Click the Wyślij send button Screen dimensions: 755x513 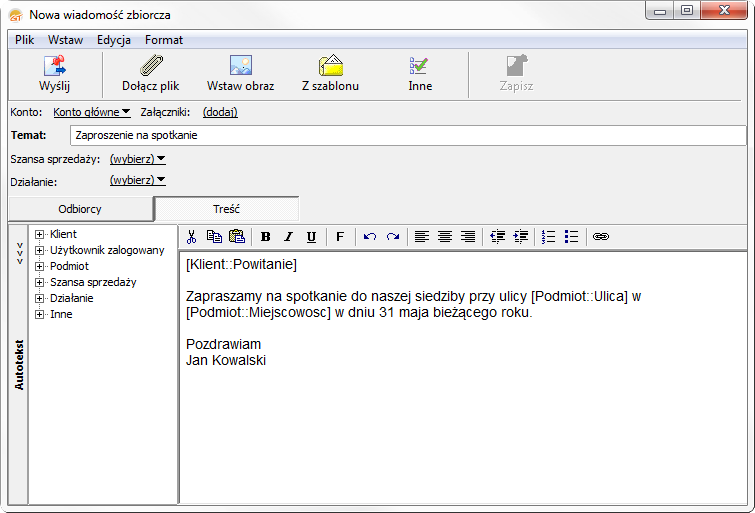click(54, 74)
